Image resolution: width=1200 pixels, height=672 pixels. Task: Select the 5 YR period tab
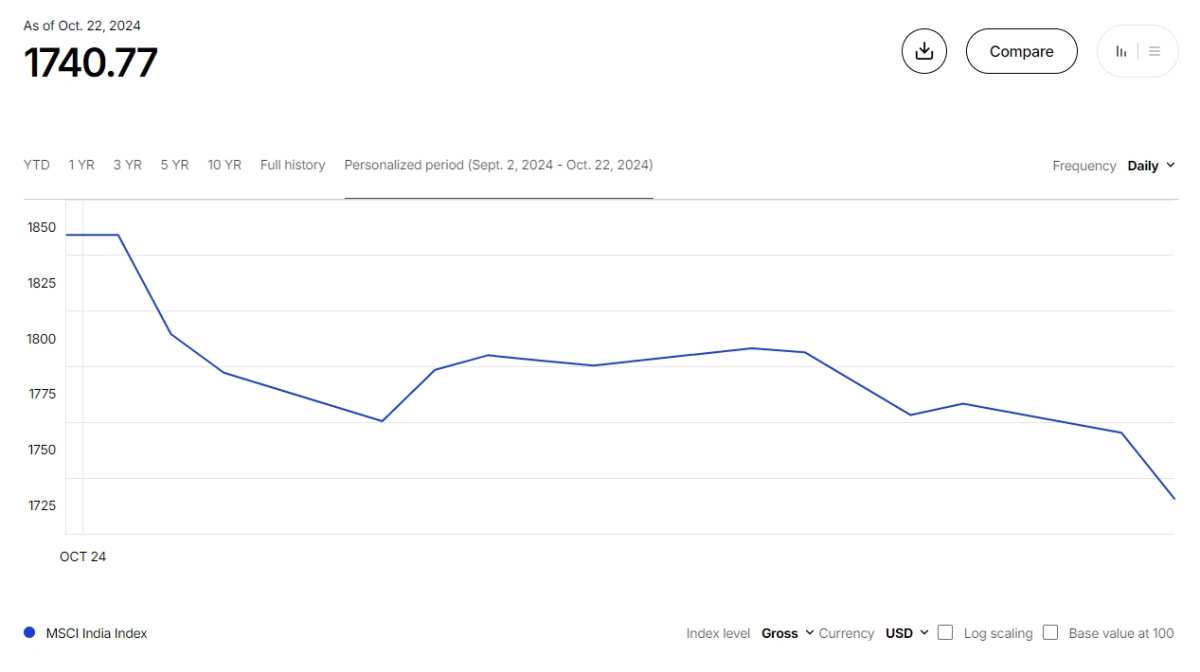[174, 165]
